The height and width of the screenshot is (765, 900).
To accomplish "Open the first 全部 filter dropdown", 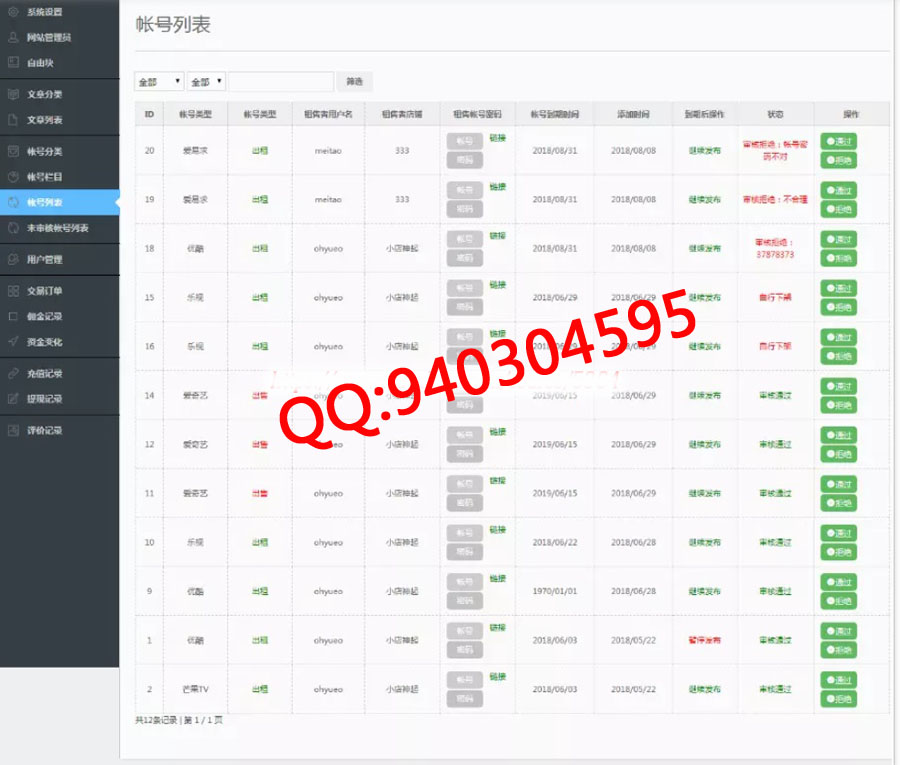I will click(159, 81).
